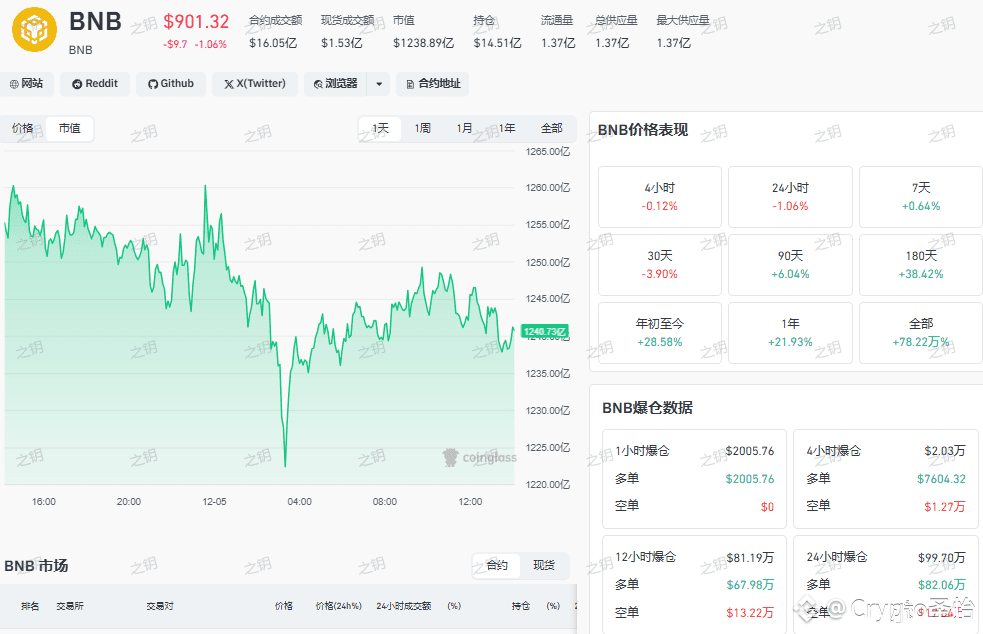
Task: Click the 年初至今 performance card
Action: 660,333
